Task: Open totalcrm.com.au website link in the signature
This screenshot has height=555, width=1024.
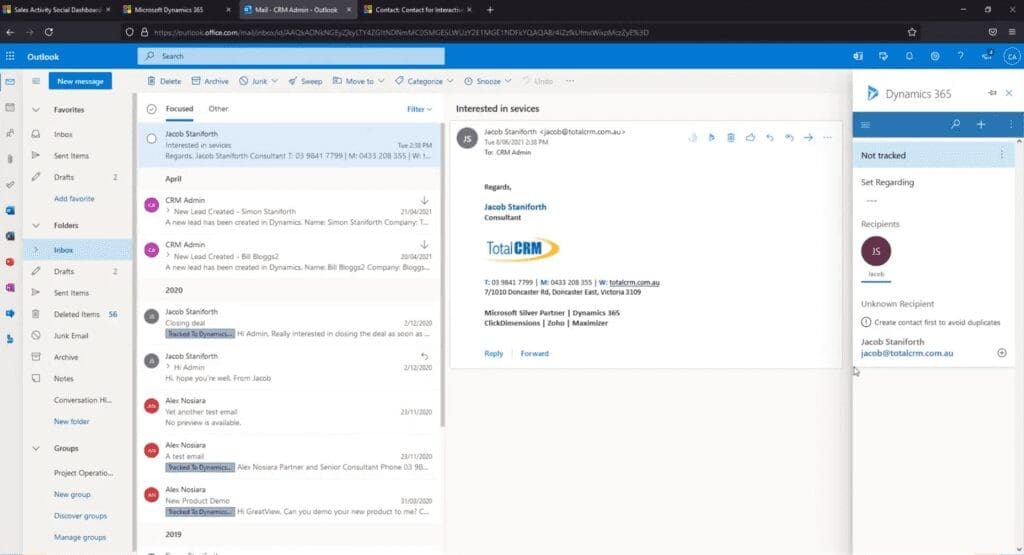Action: 634,282
